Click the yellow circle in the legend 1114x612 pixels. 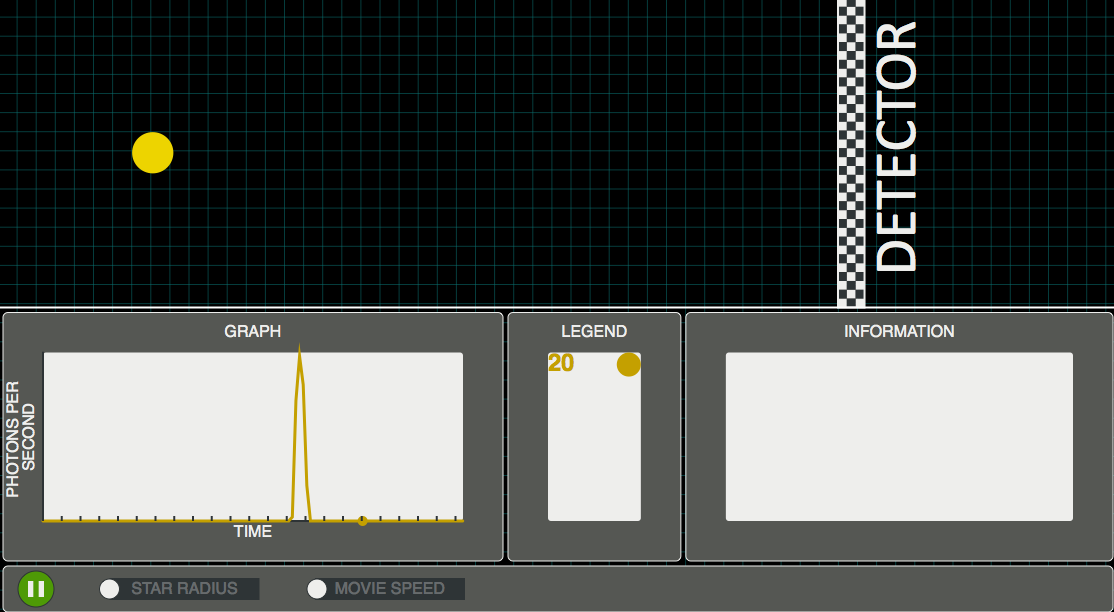628,365
